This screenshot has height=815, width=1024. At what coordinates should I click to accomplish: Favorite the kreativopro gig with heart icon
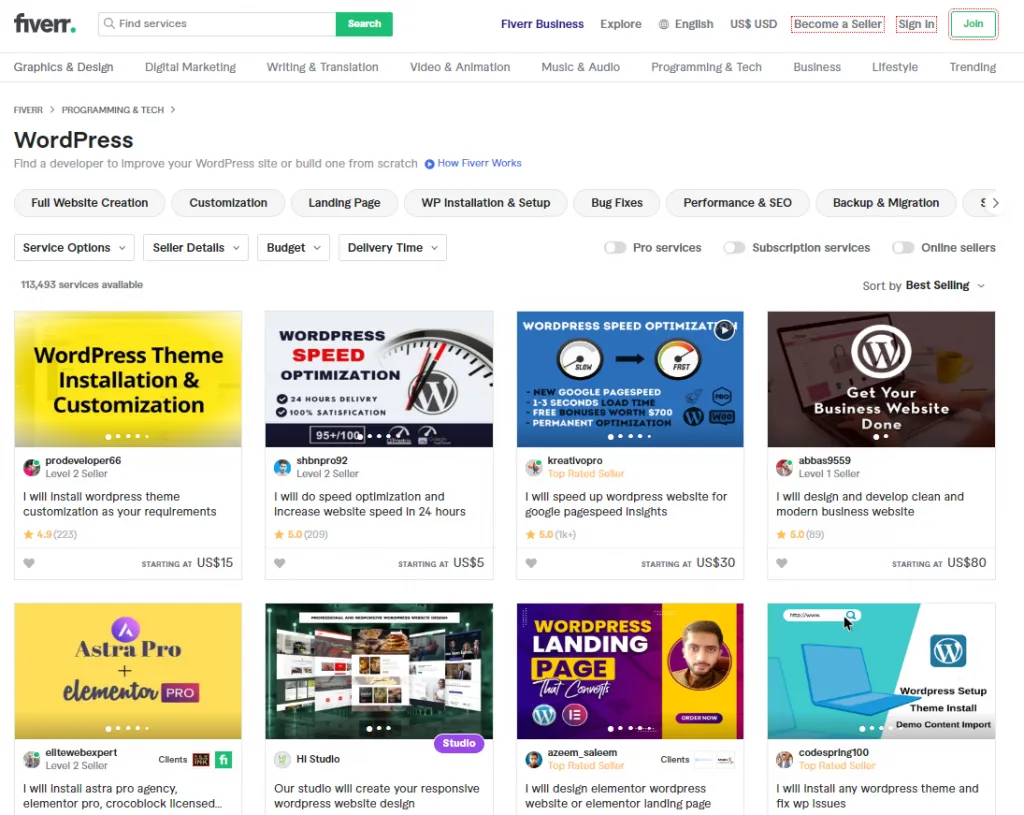click(x=531, y=563)
